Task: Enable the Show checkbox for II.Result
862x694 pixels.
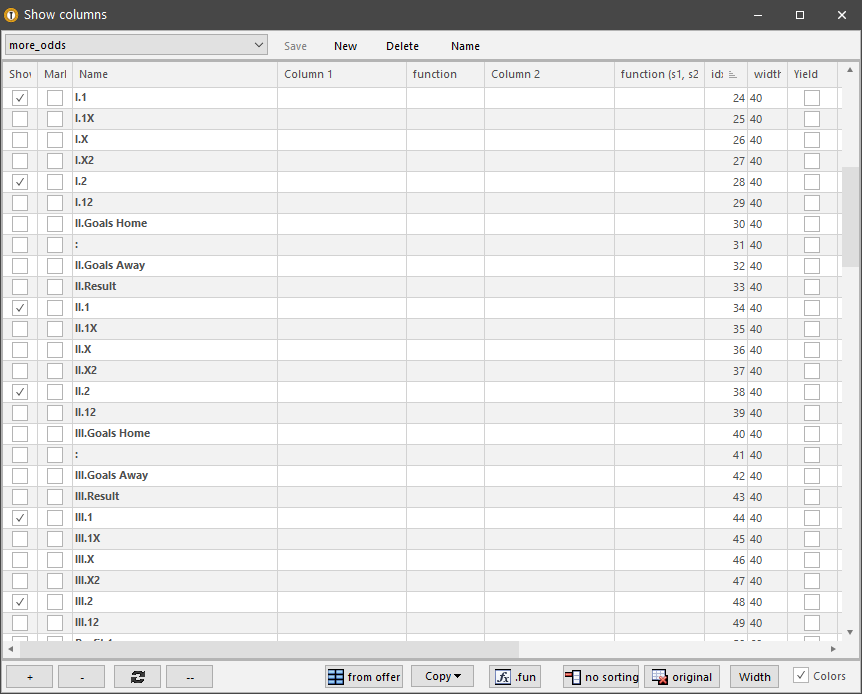Action: coord(20,287)
